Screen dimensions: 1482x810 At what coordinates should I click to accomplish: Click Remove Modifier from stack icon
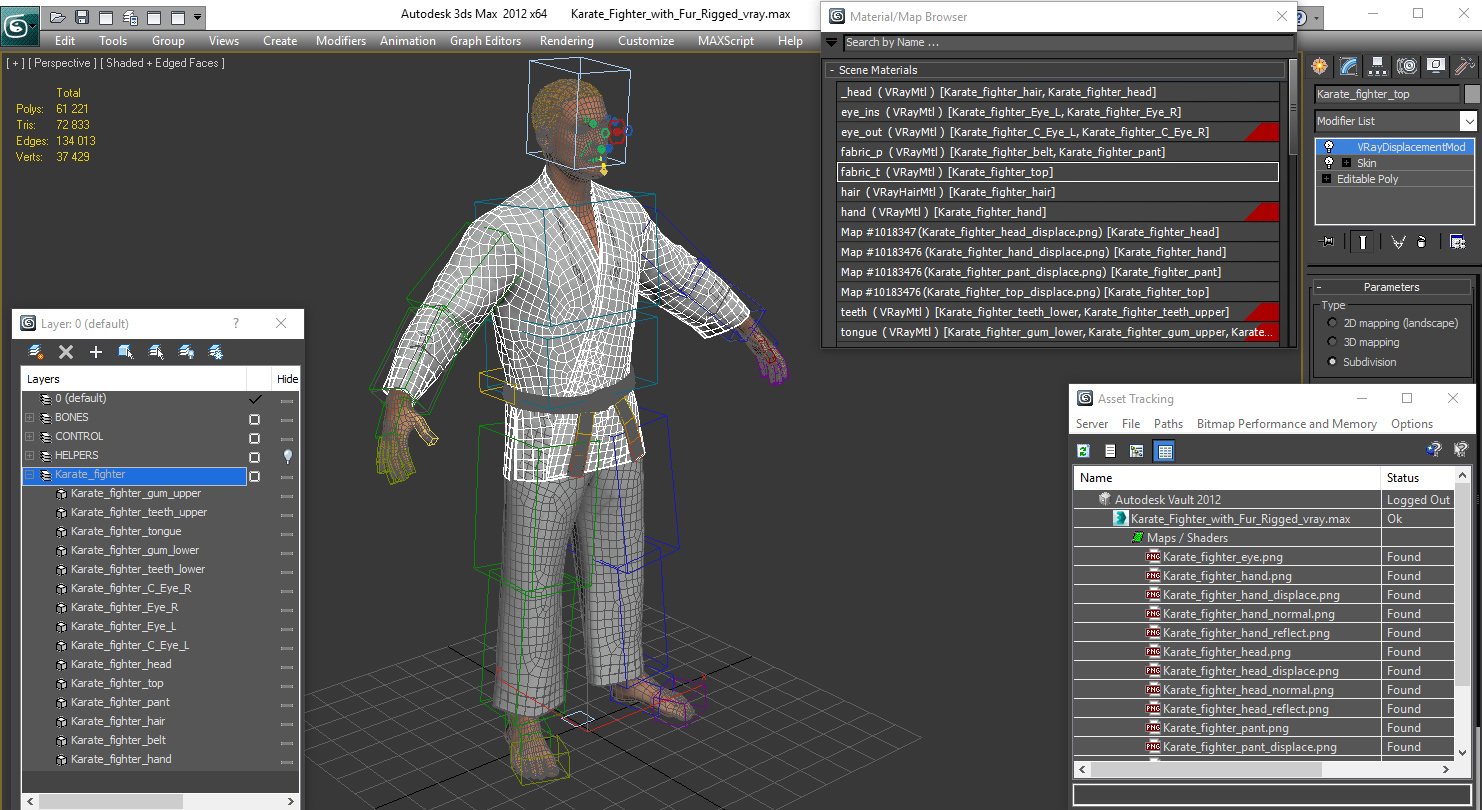1422,241
